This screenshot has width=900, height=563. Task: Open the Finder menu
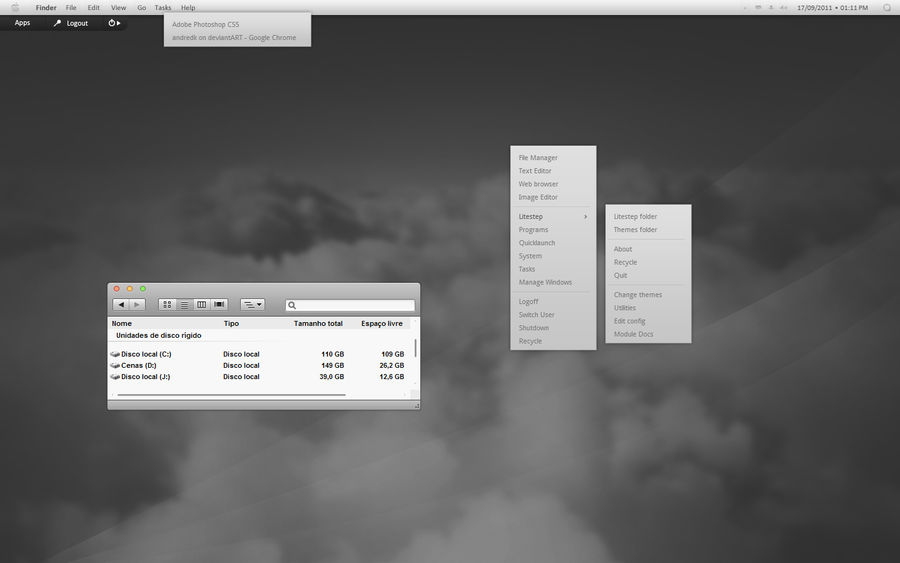(x=46, y=8)
